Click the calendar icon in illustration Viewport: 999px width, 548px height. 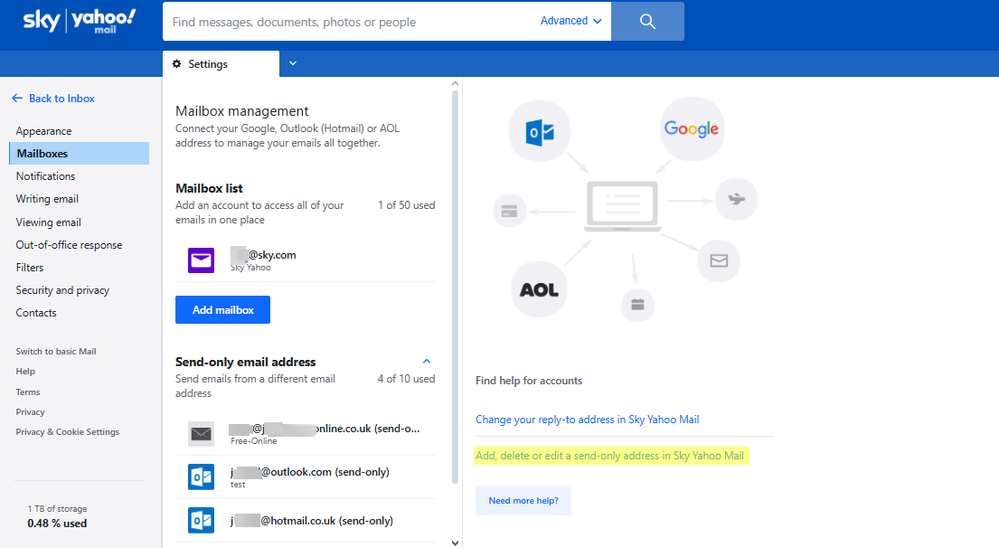pos(638,305)
